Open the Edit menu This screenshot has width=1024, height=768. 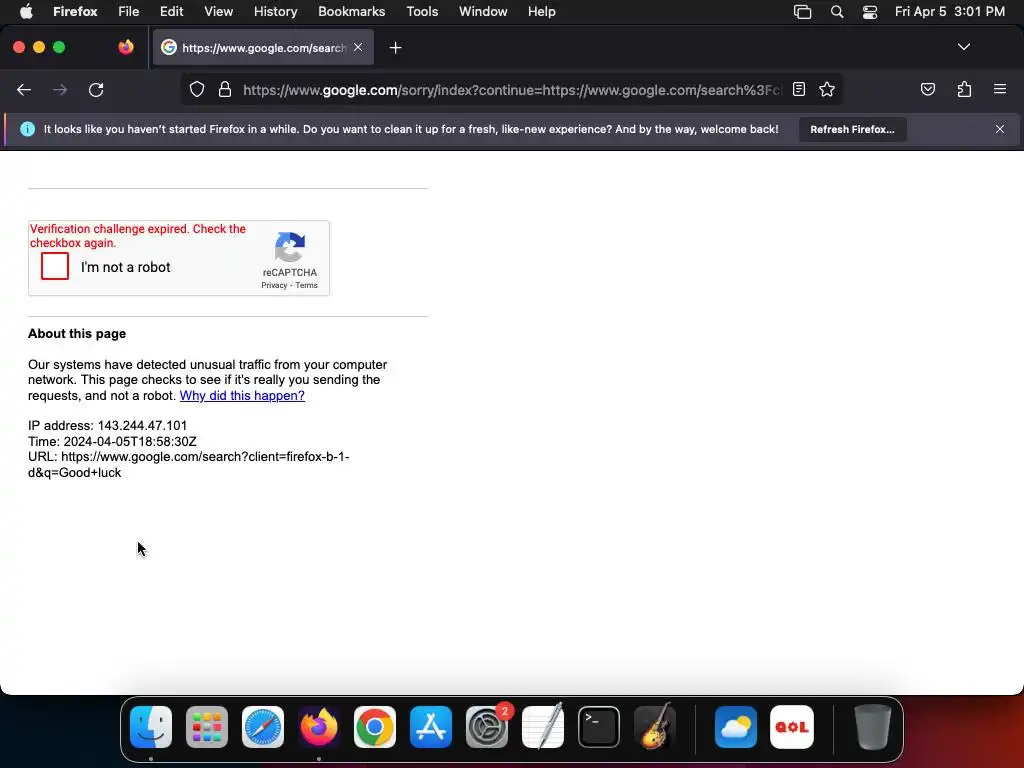pyautogui.click(x=172, y=12)
